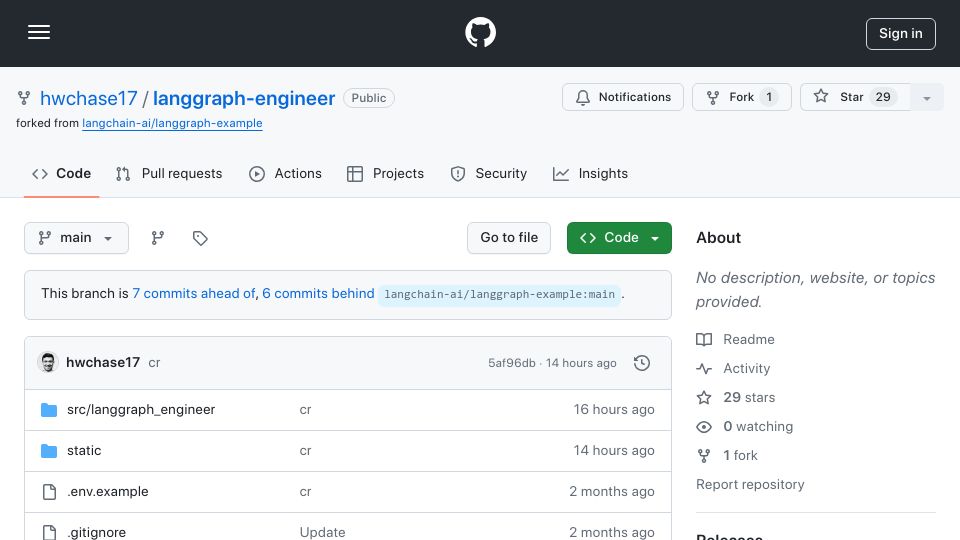
Task: Expand the green Code dropdown button
Action: coord(619,238)
